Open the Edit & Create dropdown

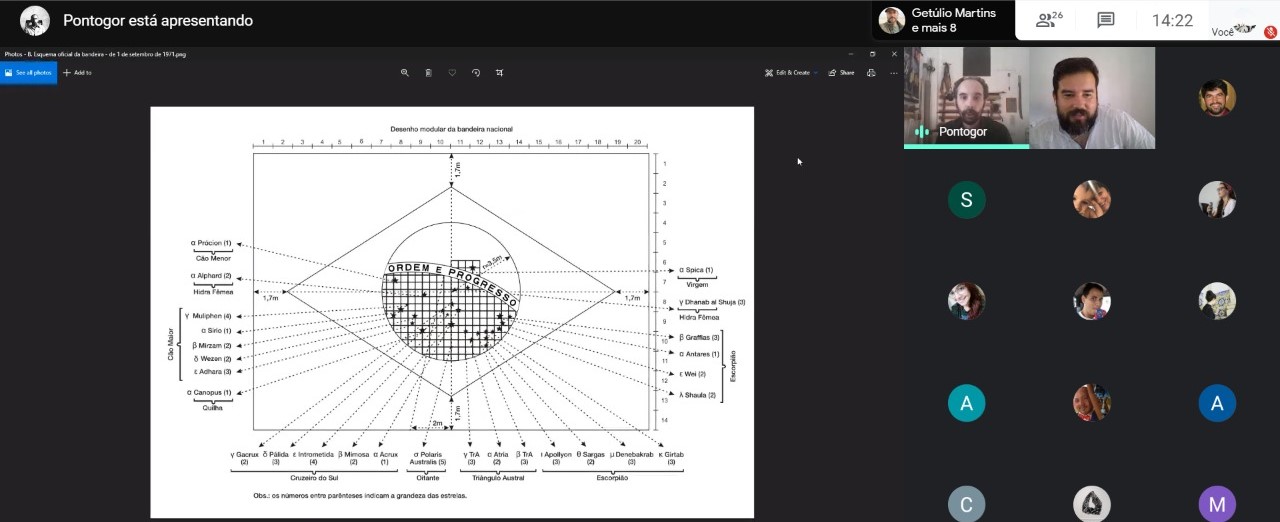click(x=792, y=73)
